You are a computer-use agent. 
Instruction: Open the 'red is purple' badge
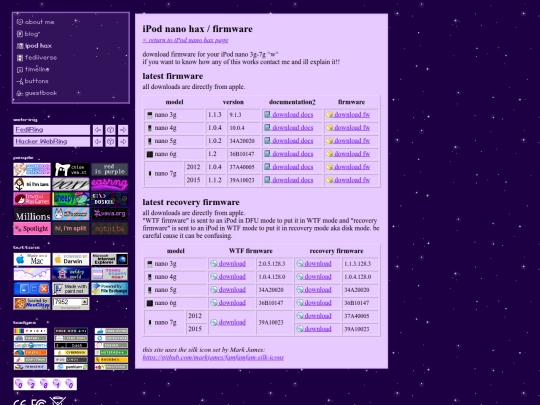110,169
